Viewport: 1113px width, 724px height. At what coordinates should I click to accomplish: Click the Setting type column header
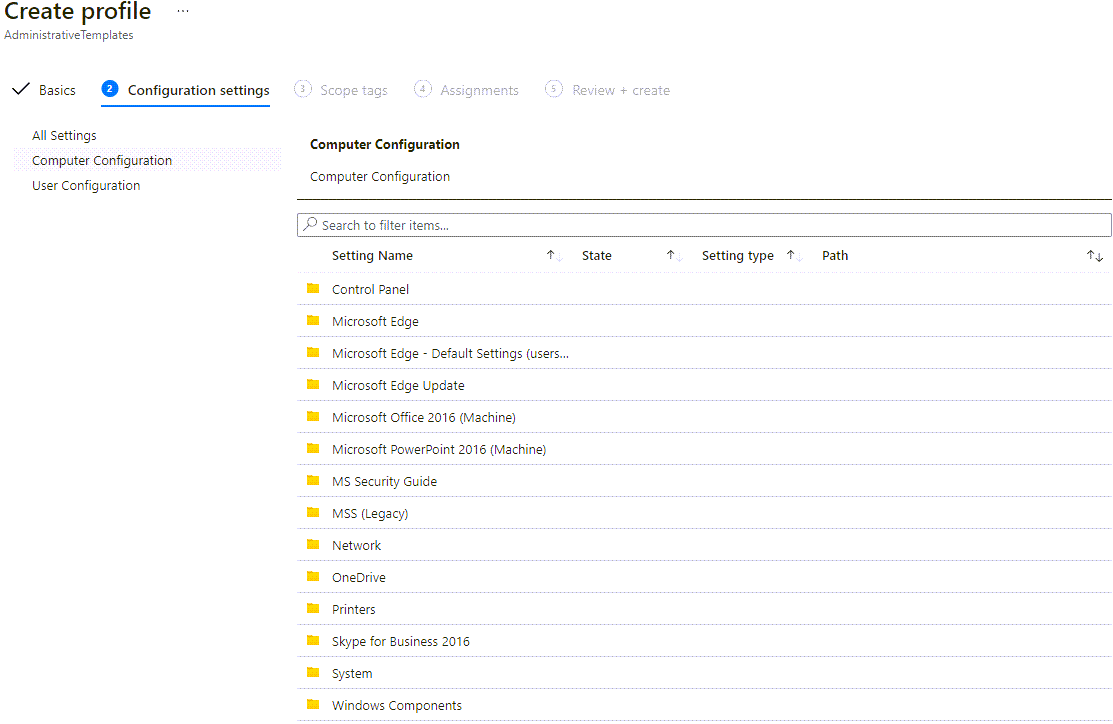pyautogui.click(x=738, y=256)
